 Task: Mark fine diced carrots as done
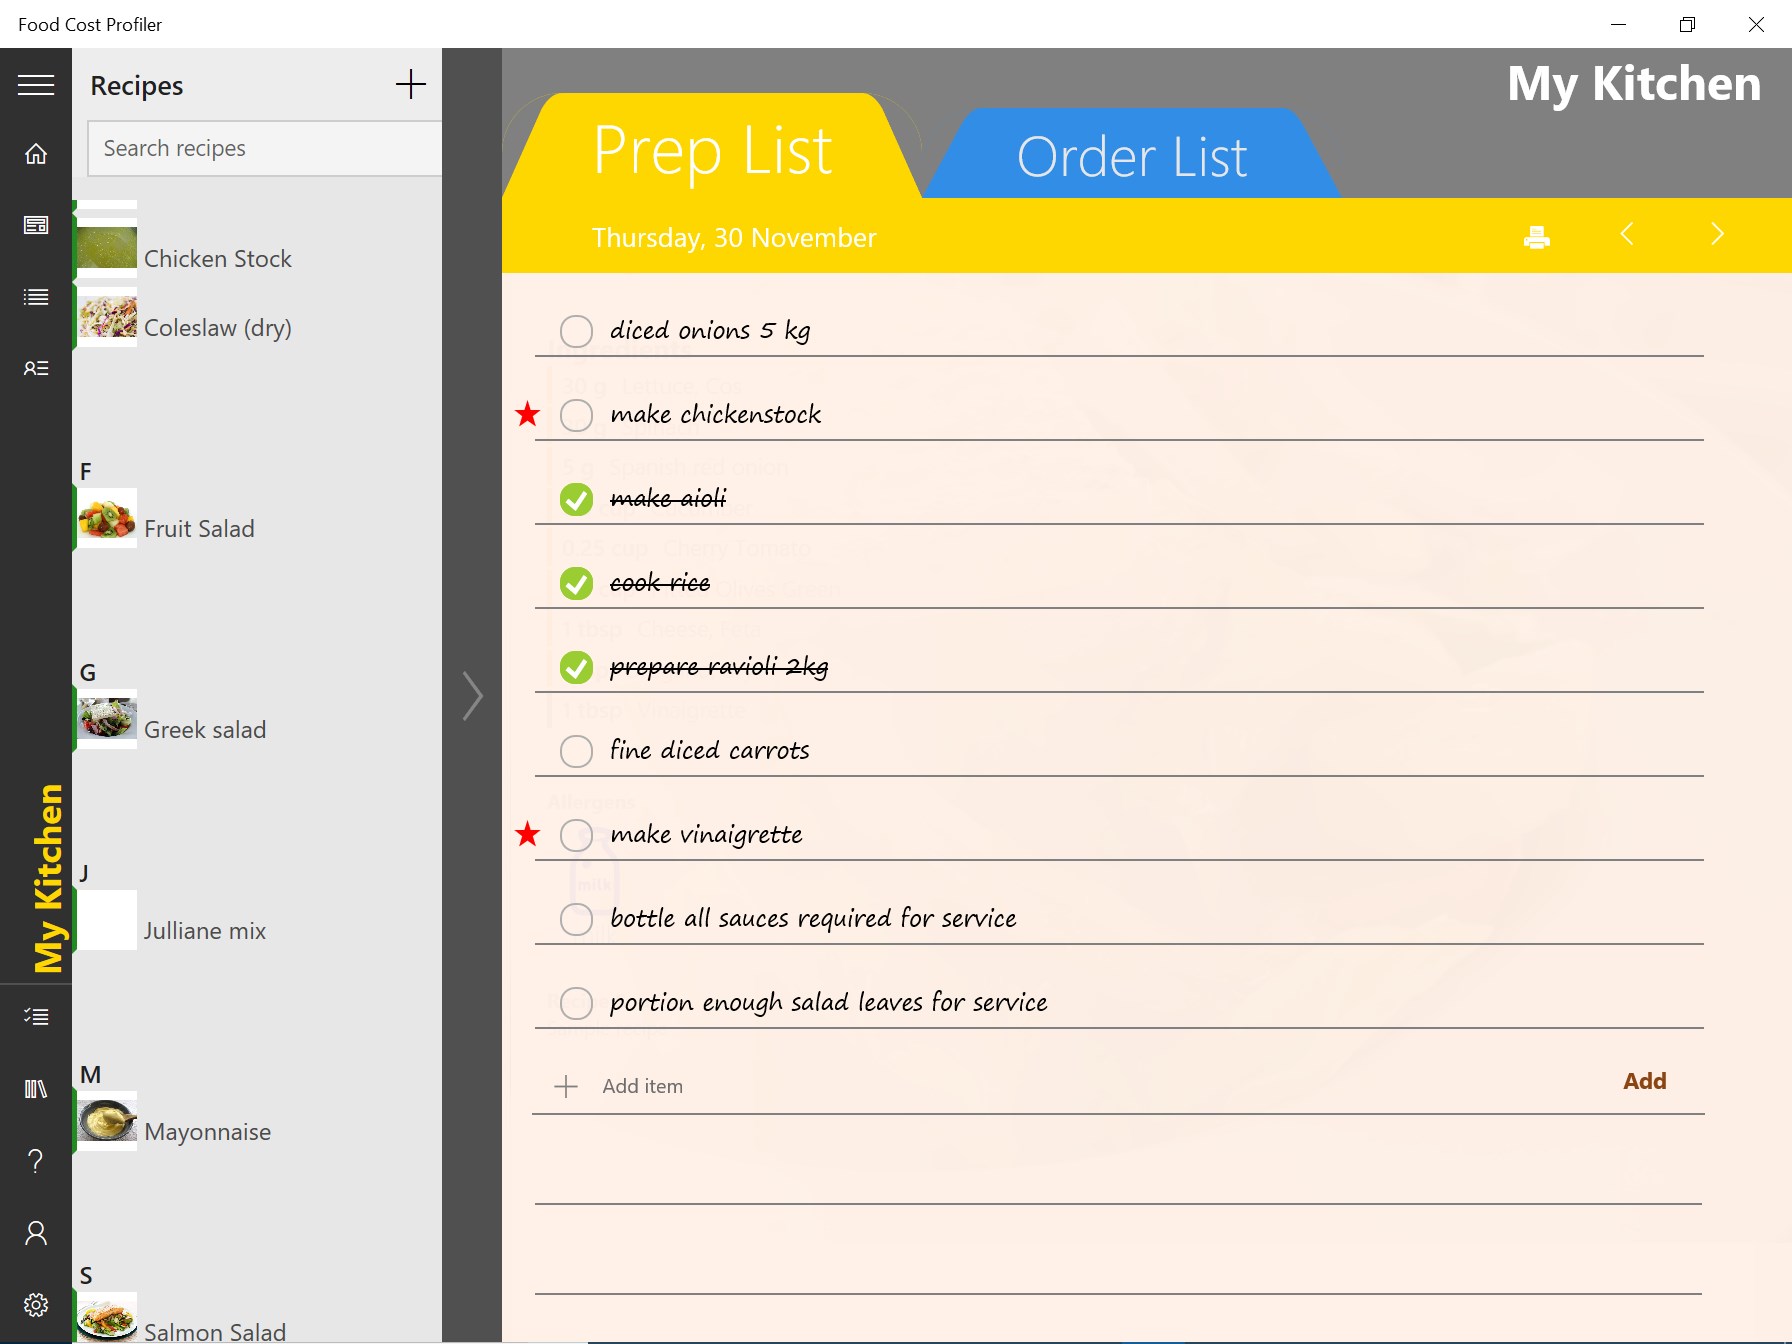click(x=576, y=750)
